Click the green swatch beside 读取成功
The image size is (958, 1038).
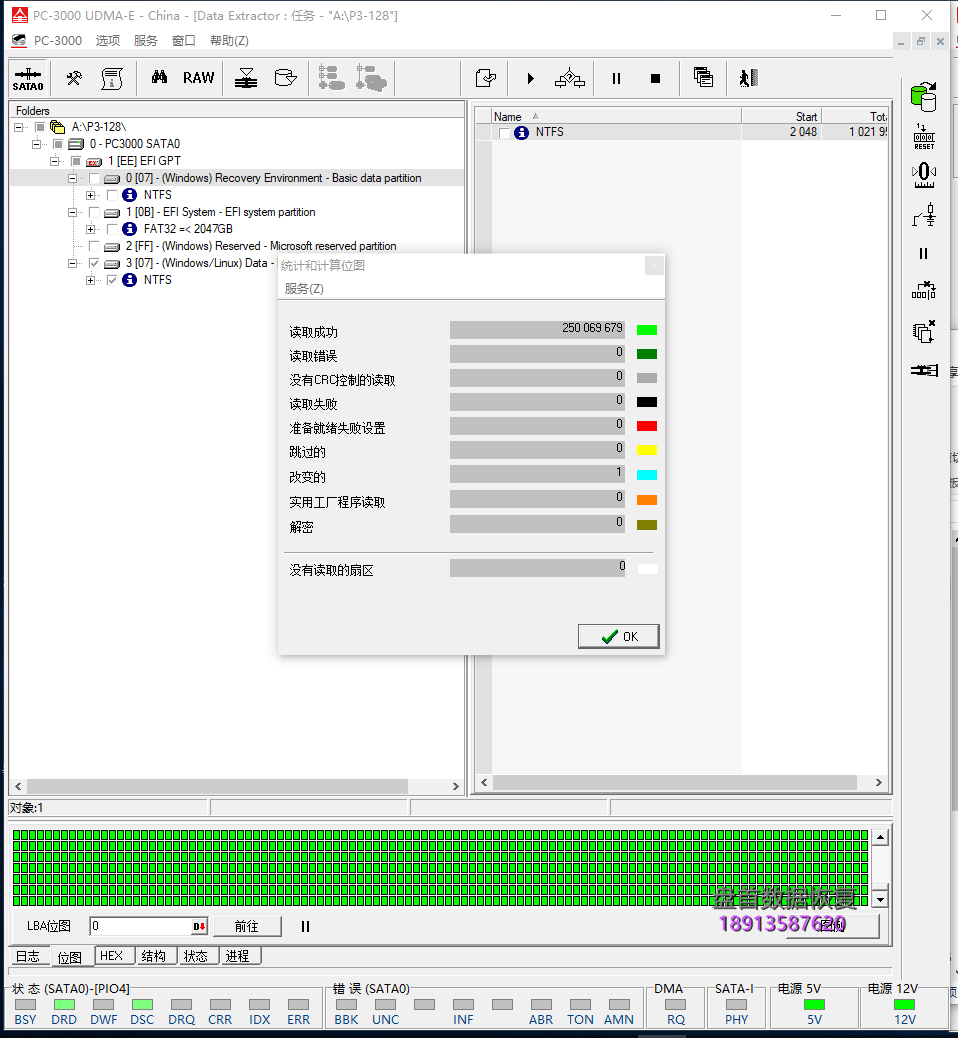[646, 328]
